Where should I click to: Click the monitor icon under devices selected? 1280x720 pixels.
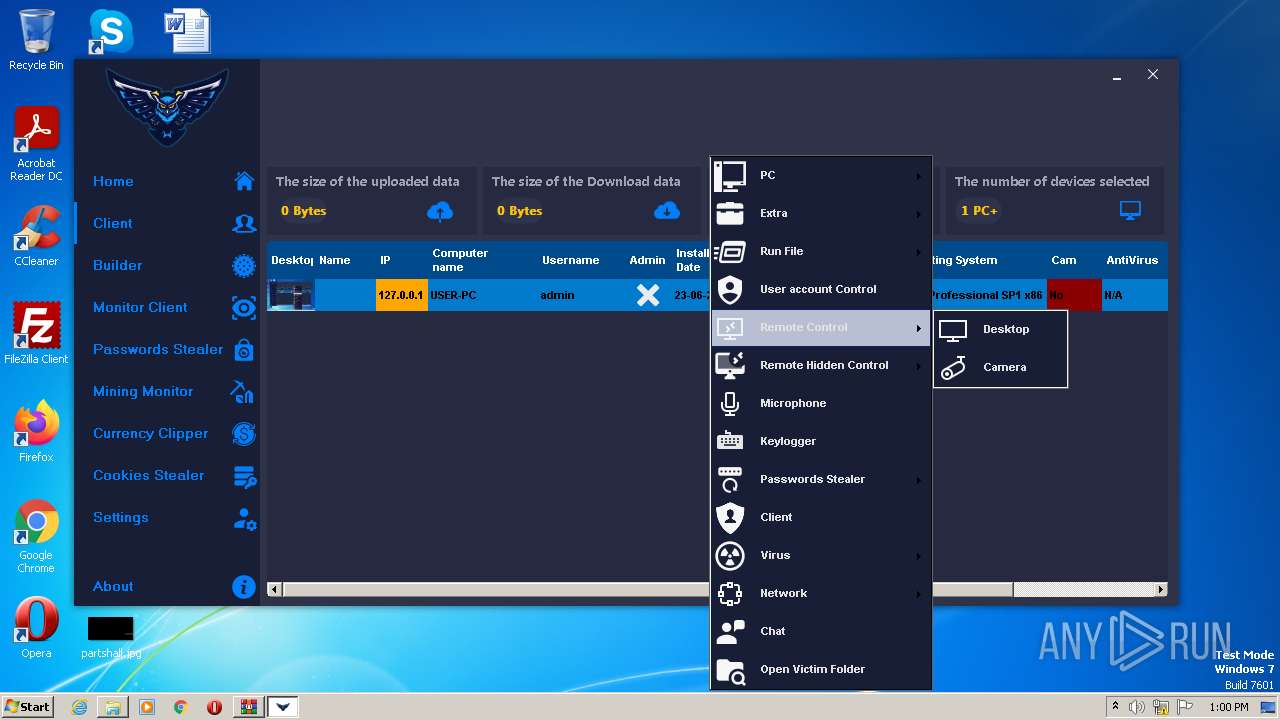[1130, 211]
